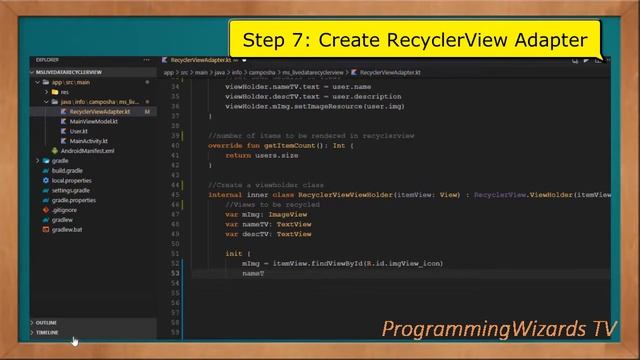
Task: Click the 'main' breadcrumb segment
Action: coord(201,73)
